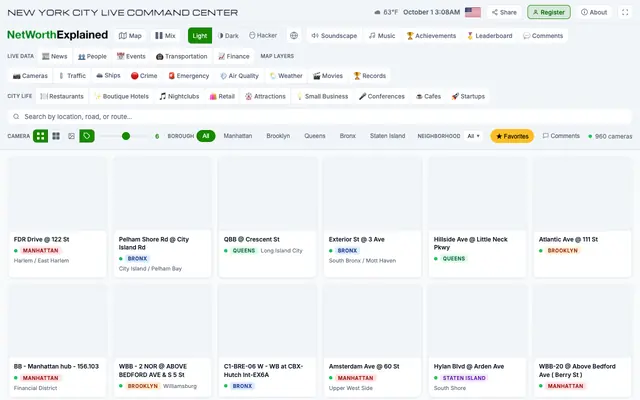Open the Music option
This screenshot has height=400, width=640.
(382, 36)
